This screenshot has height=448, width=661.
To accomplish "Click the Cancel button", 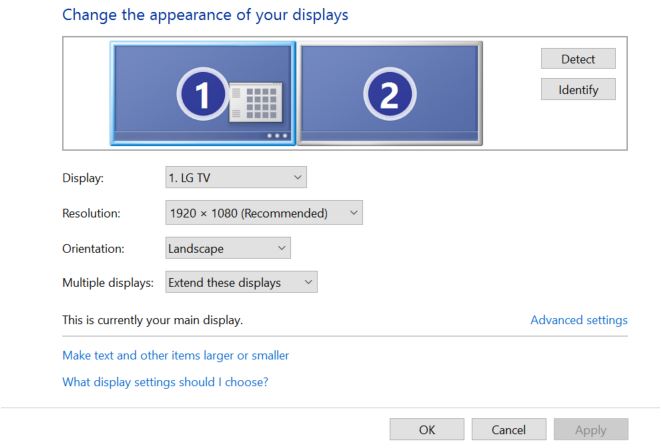I will tap(508, 429).
